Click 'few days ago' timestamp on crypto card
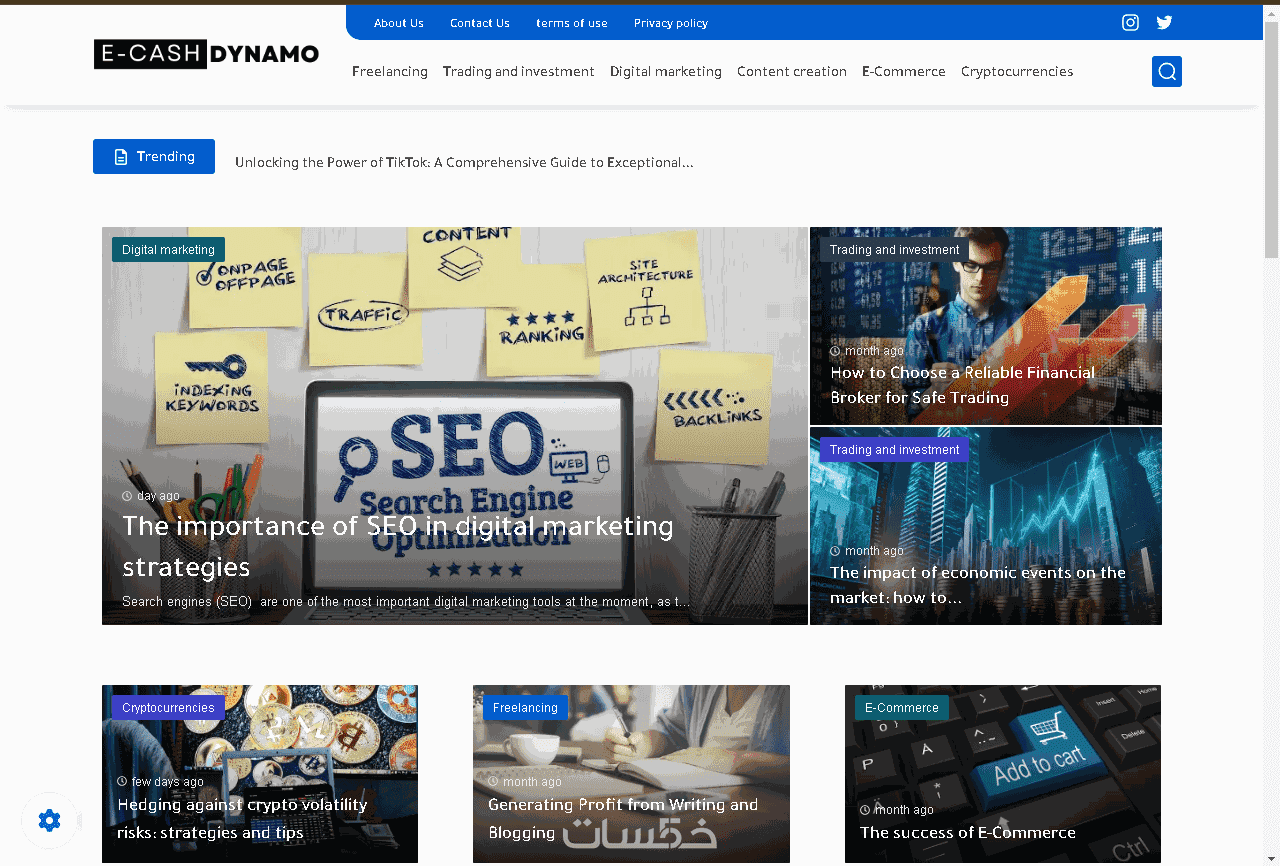 pyautogui.click(x=168, y=782)
